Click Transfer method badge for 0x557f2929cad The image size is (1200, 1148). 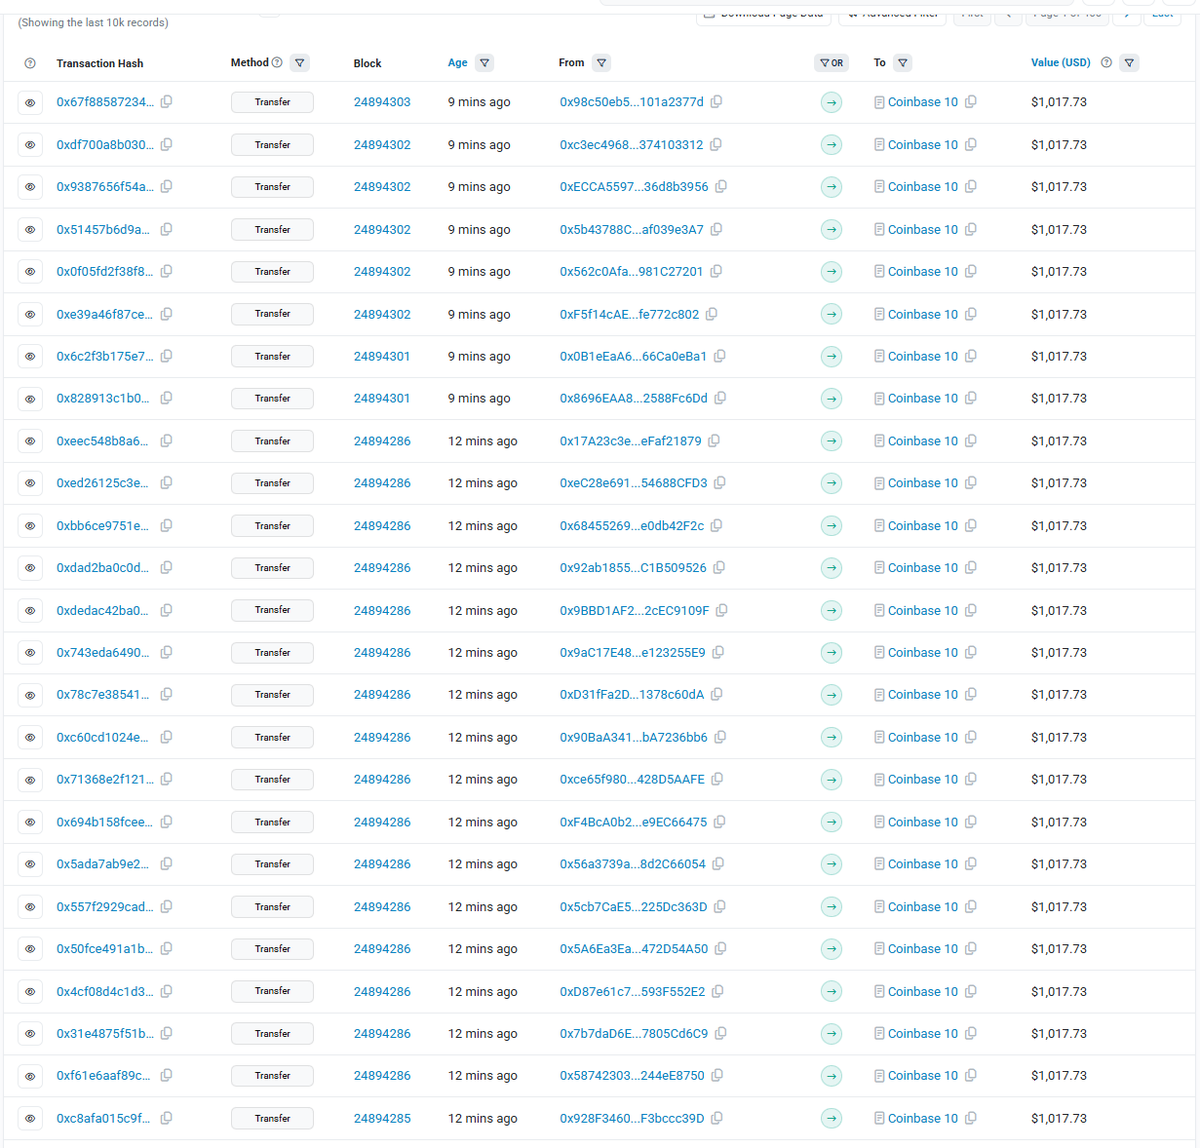272,907
